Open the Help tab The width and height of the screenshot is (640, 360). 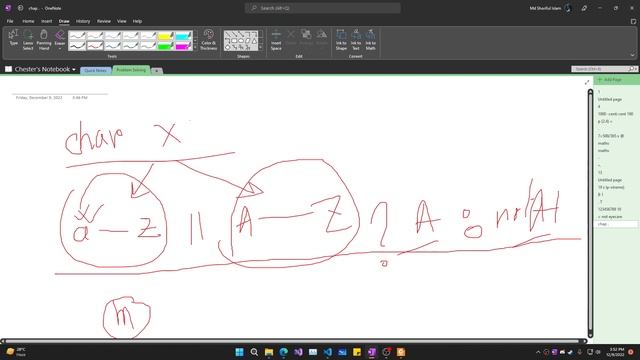click(137, 21)
